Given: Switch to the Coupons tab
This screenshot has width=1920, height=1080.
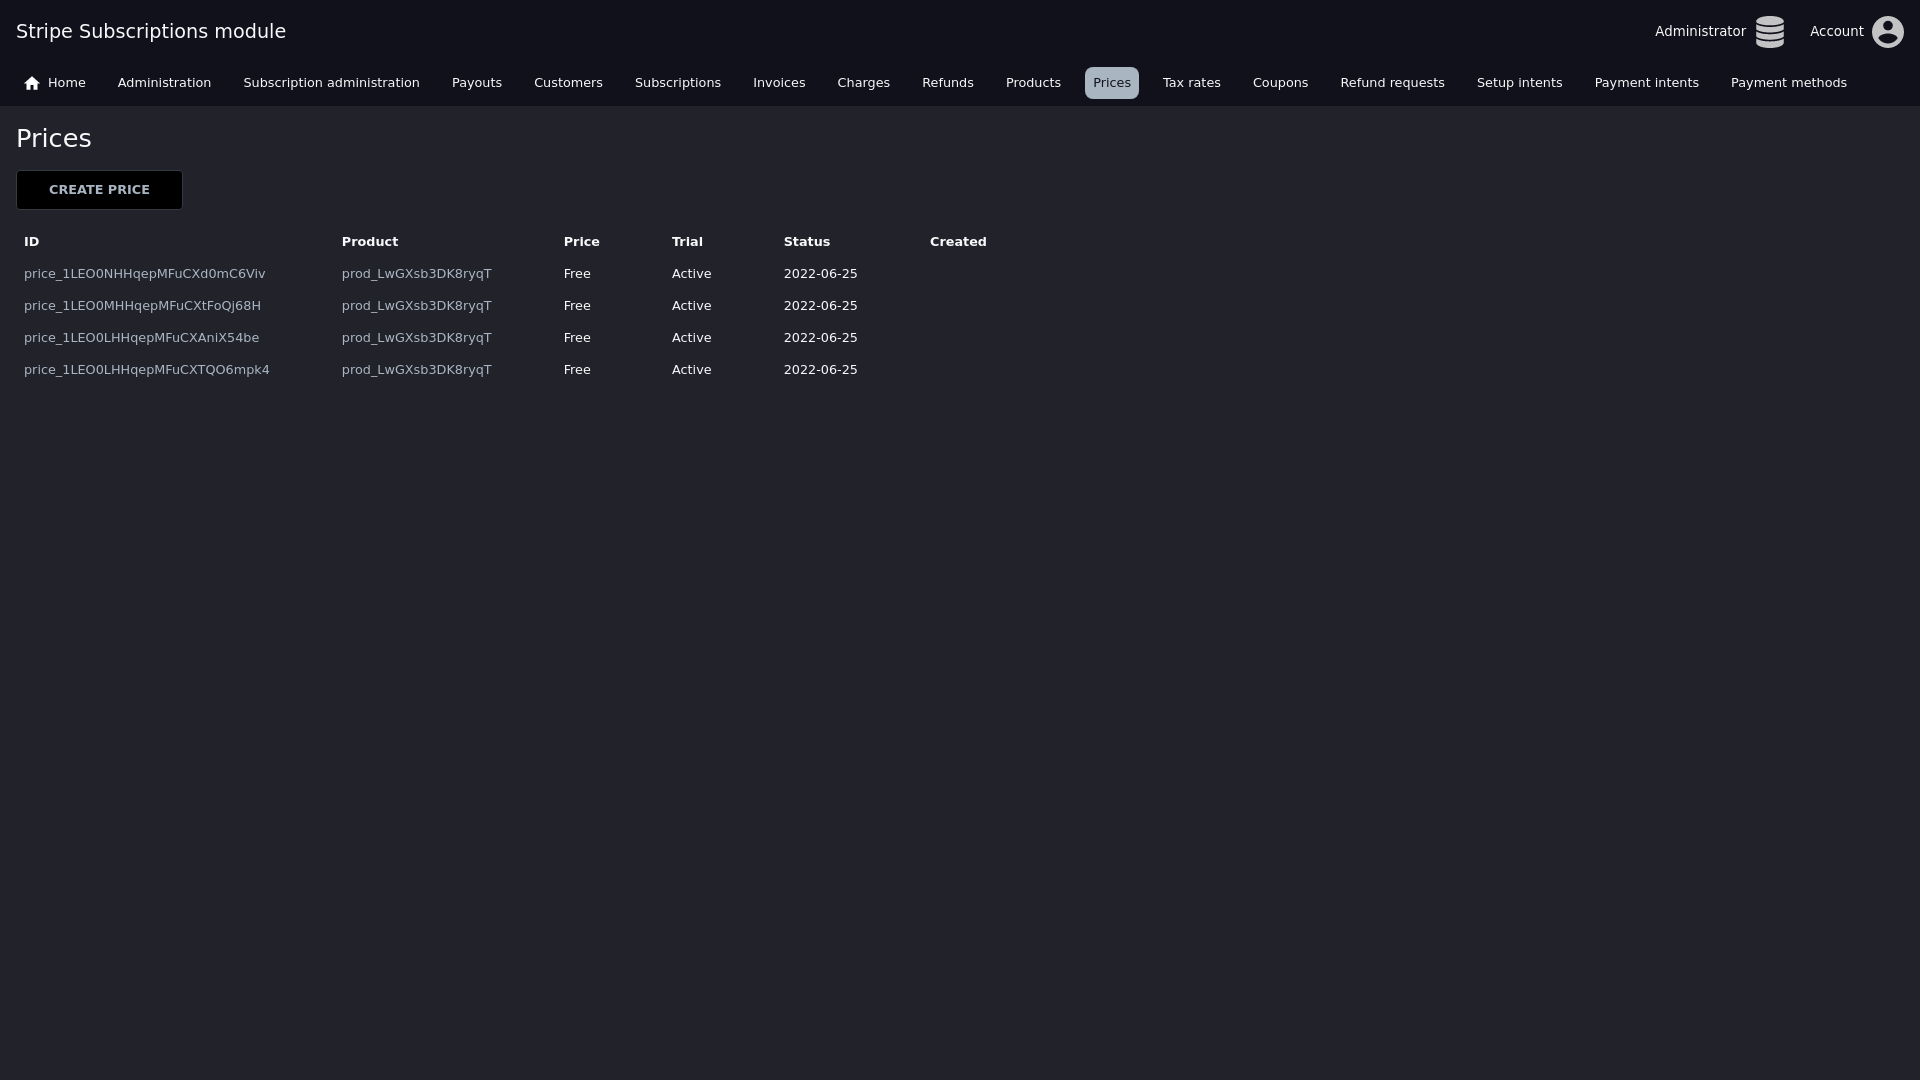Looking at the screenshot, I should 1279,83.
